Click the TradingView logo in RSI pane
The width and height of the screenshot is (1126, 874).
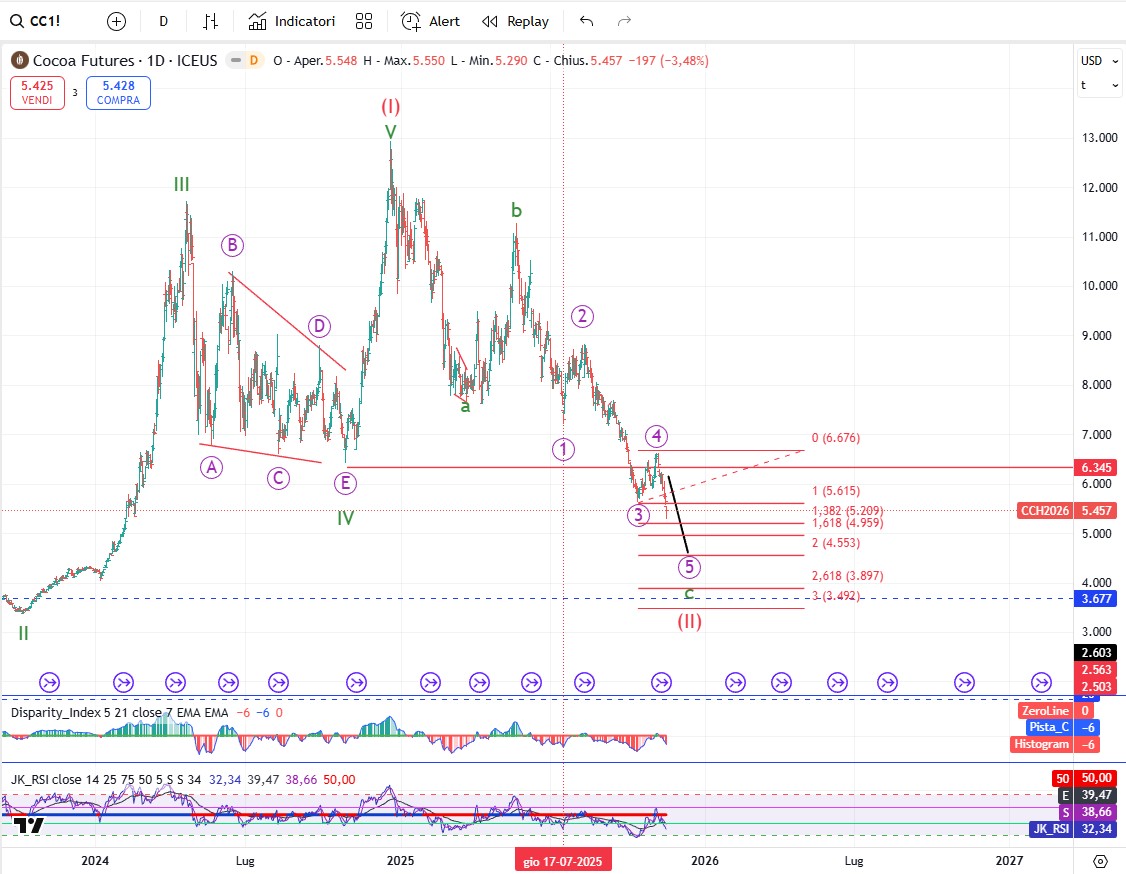[29, 825]
